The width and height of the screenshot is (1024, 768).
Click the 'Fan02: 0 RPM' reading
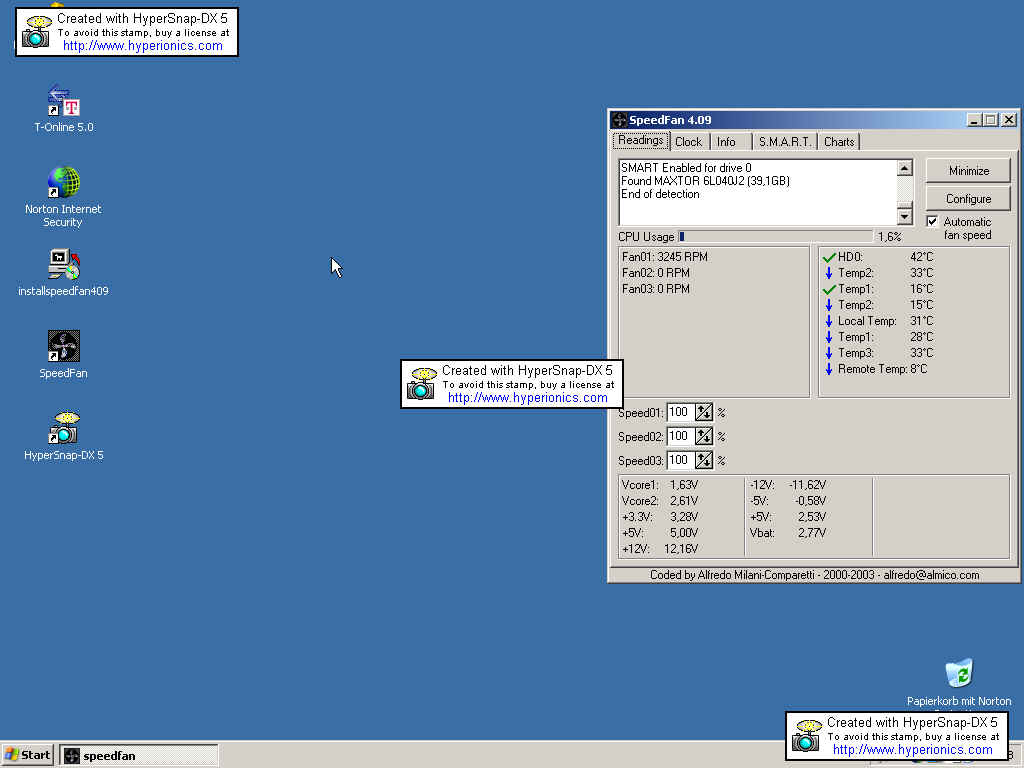(x=655, y=273)
